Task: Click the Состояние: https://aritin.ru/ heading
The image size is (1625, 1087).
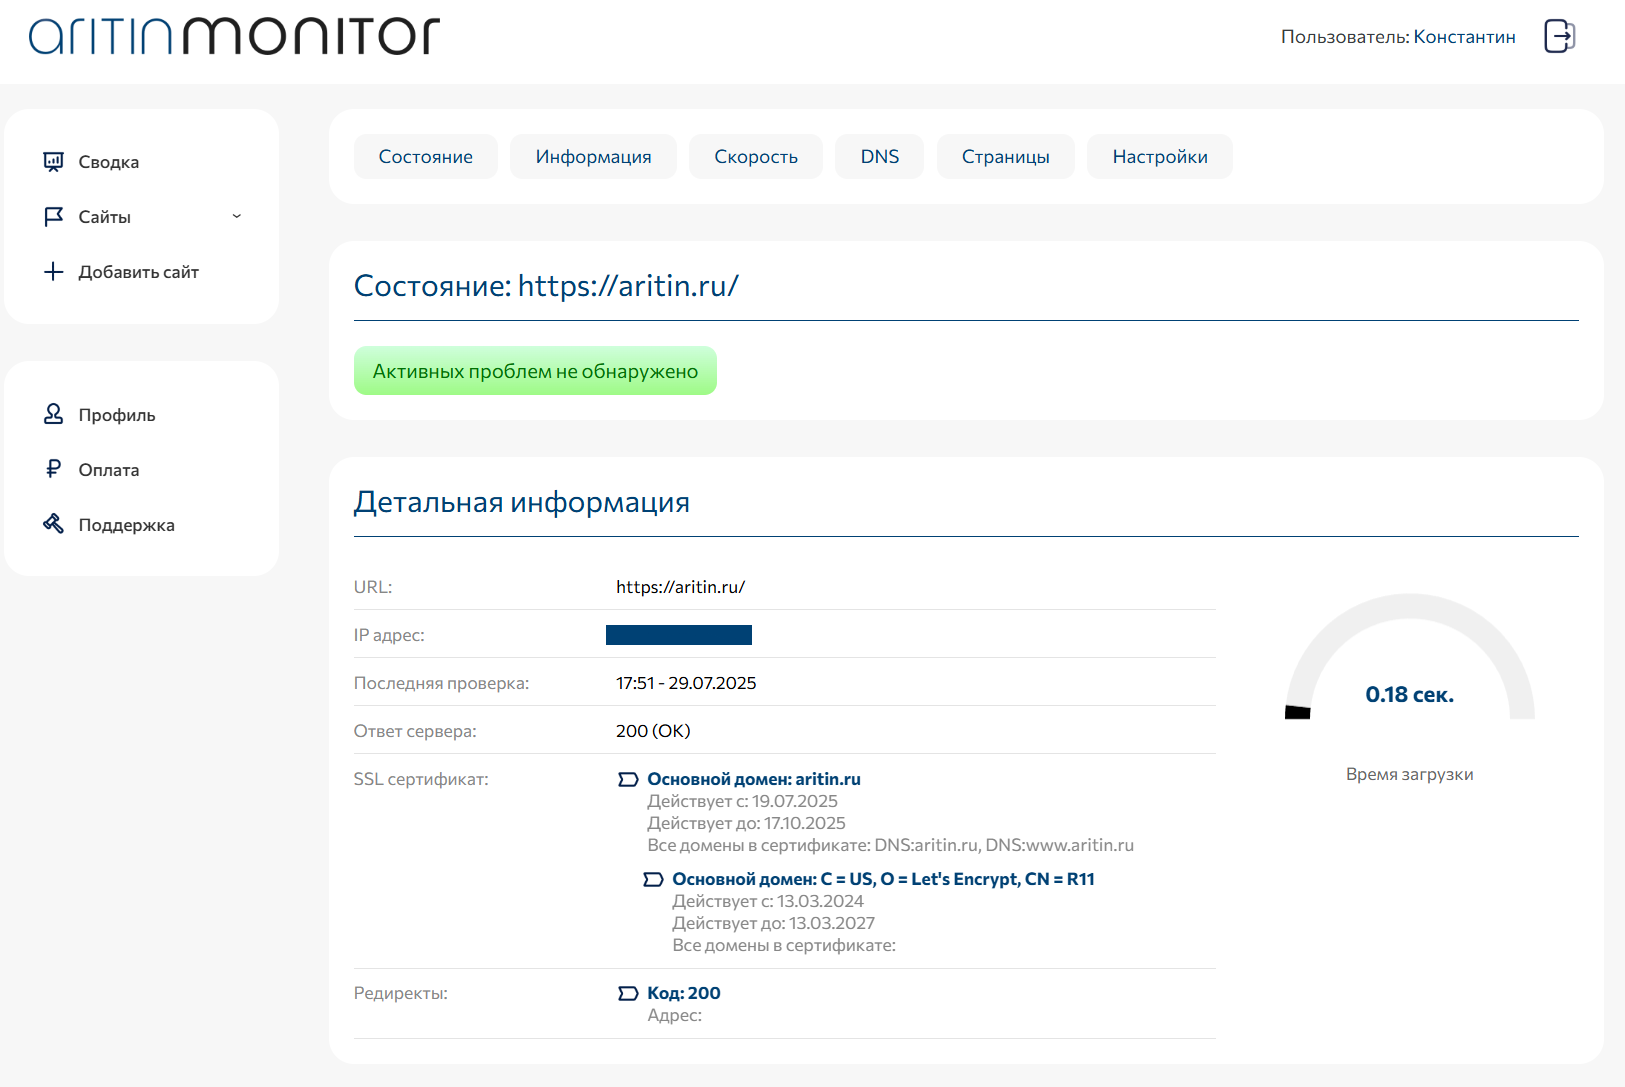Action: [546, 285]
